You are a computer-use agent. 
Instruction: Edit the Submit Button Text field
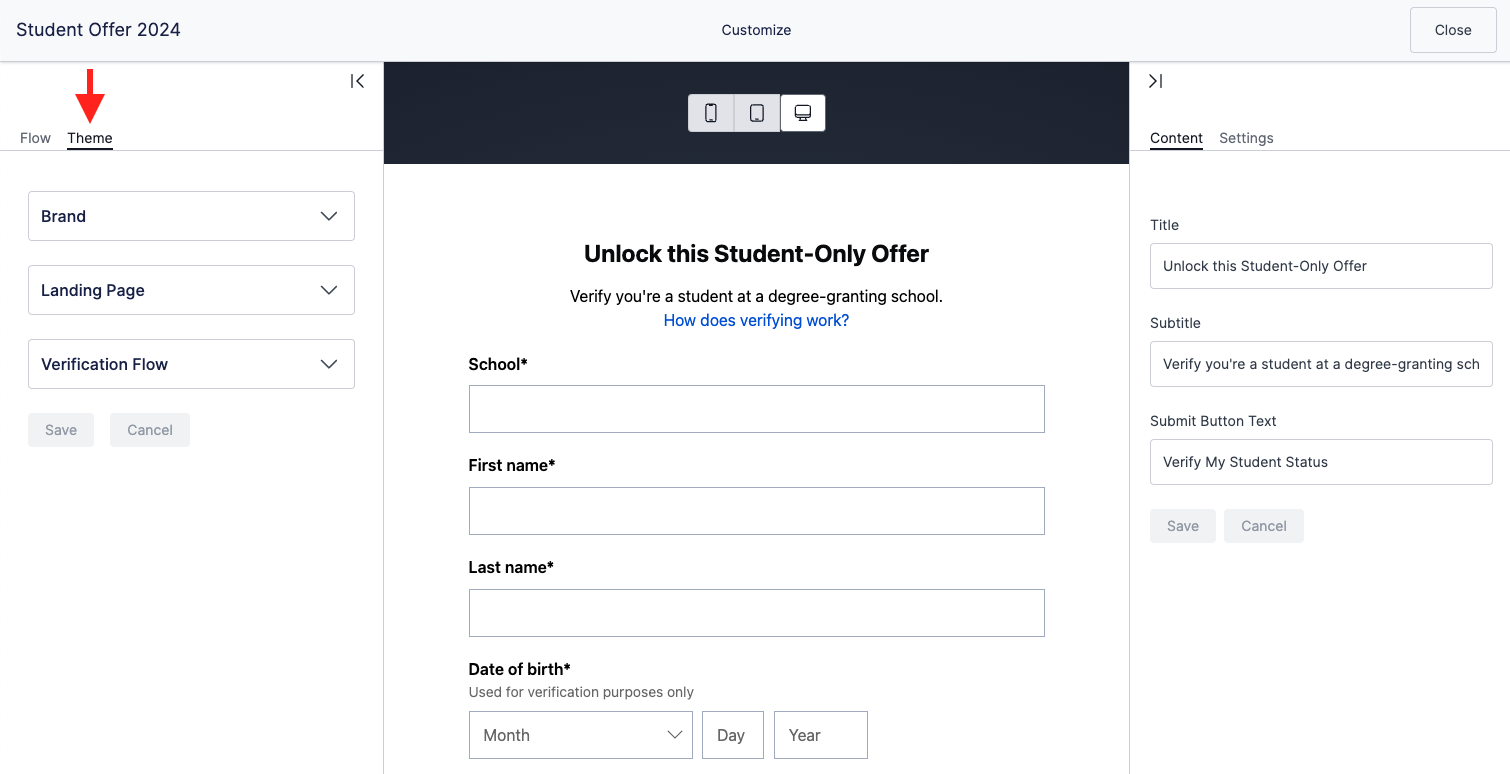(x=1321, y=462)
